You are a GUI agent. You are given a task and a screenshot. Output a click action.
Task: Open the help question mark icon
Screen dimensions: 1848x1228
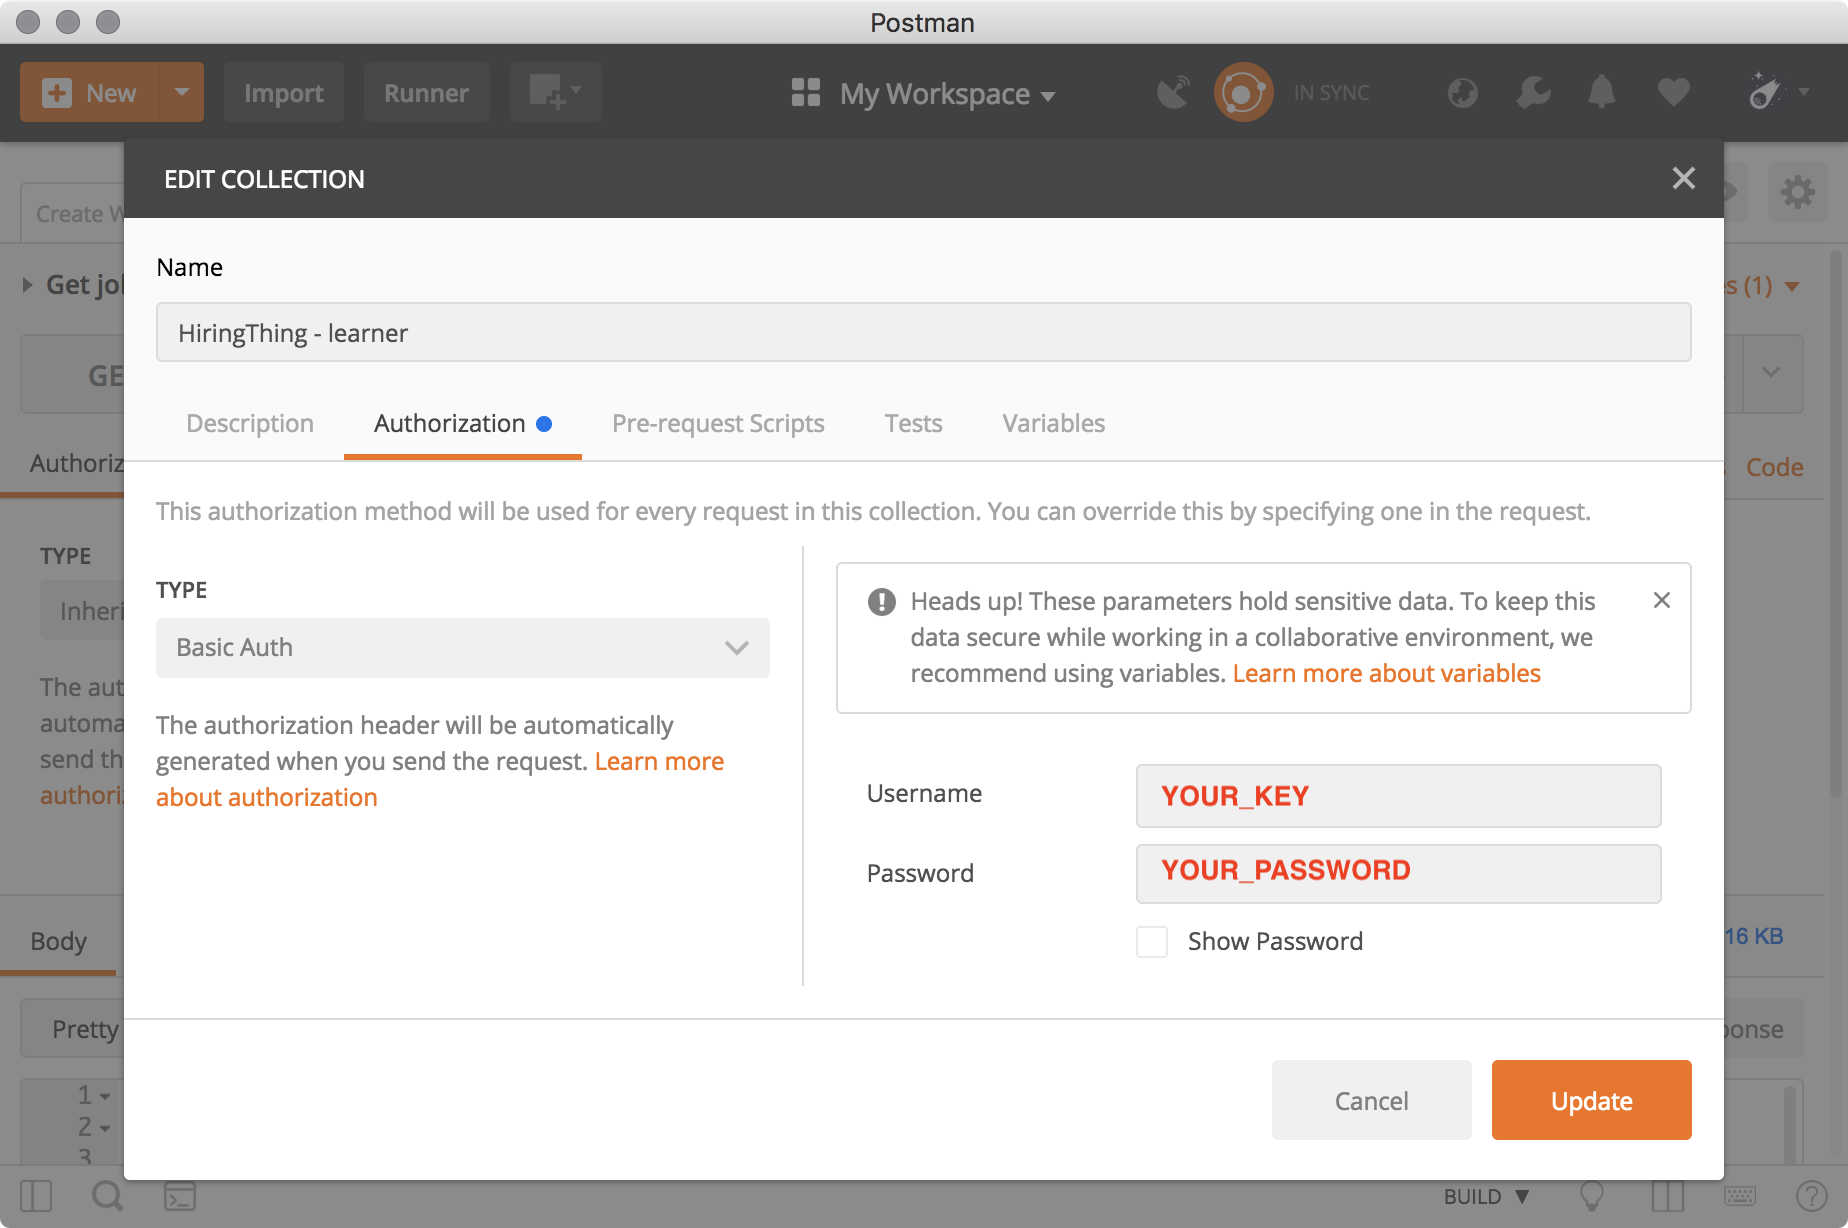point(1811,1196)
